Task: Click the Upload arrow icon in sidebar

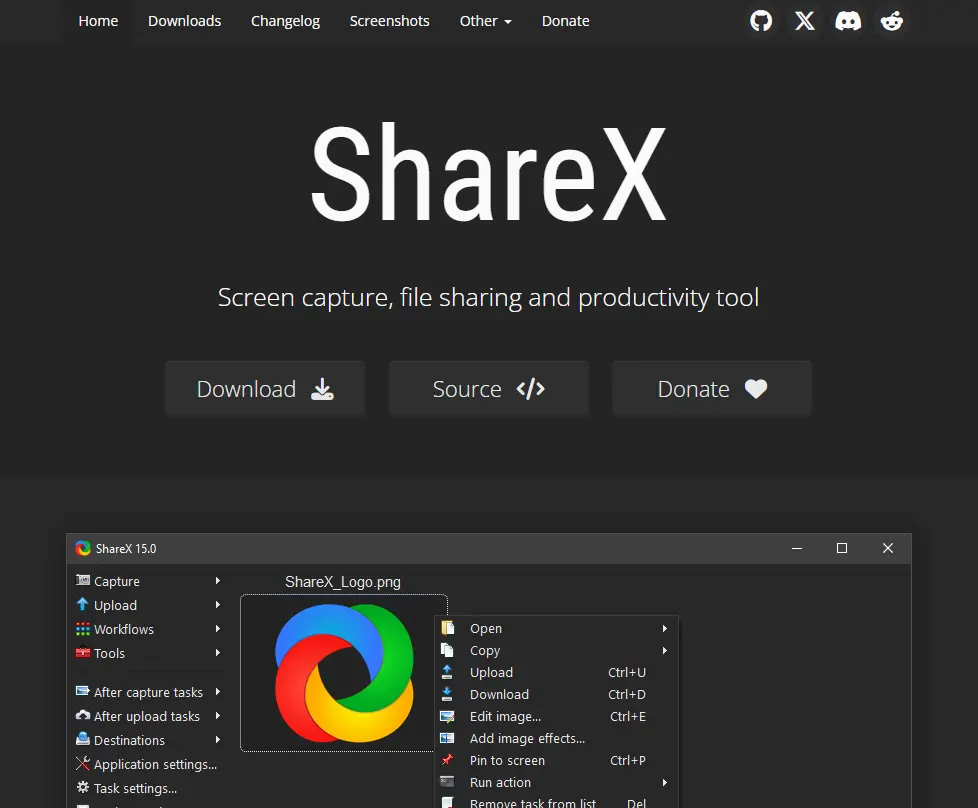Action: [x=82, y=604]
